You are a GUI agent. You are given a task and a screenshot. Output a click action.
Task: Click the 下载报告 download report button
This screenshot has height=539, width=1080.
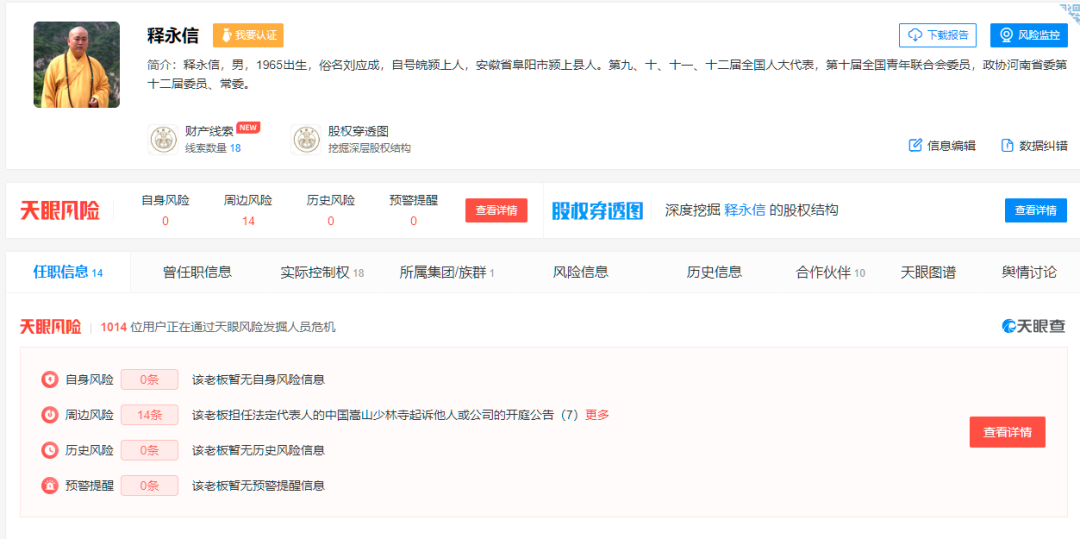tap(937, 35)
